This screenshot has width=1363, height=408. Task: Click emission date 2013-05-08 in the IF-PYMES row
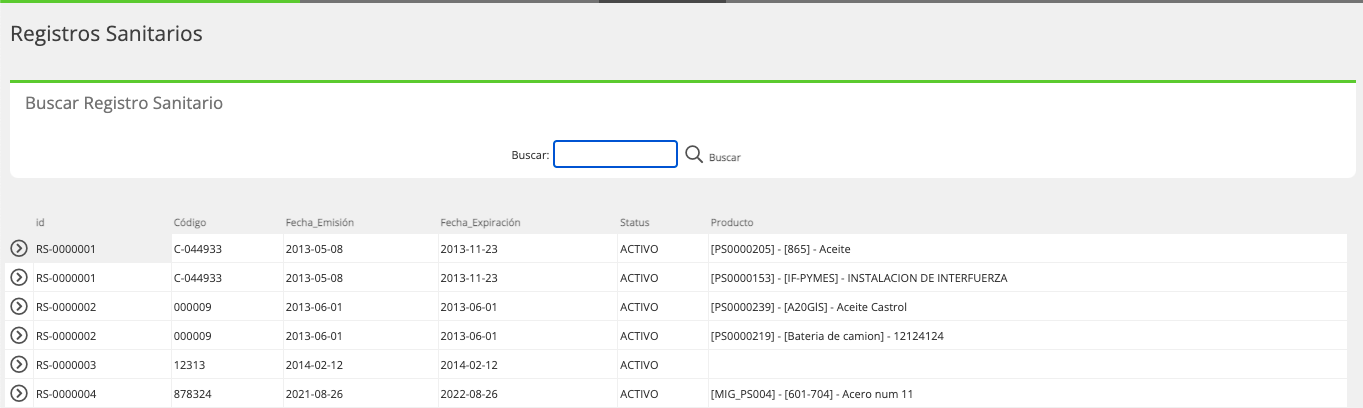tap(314, 278)
